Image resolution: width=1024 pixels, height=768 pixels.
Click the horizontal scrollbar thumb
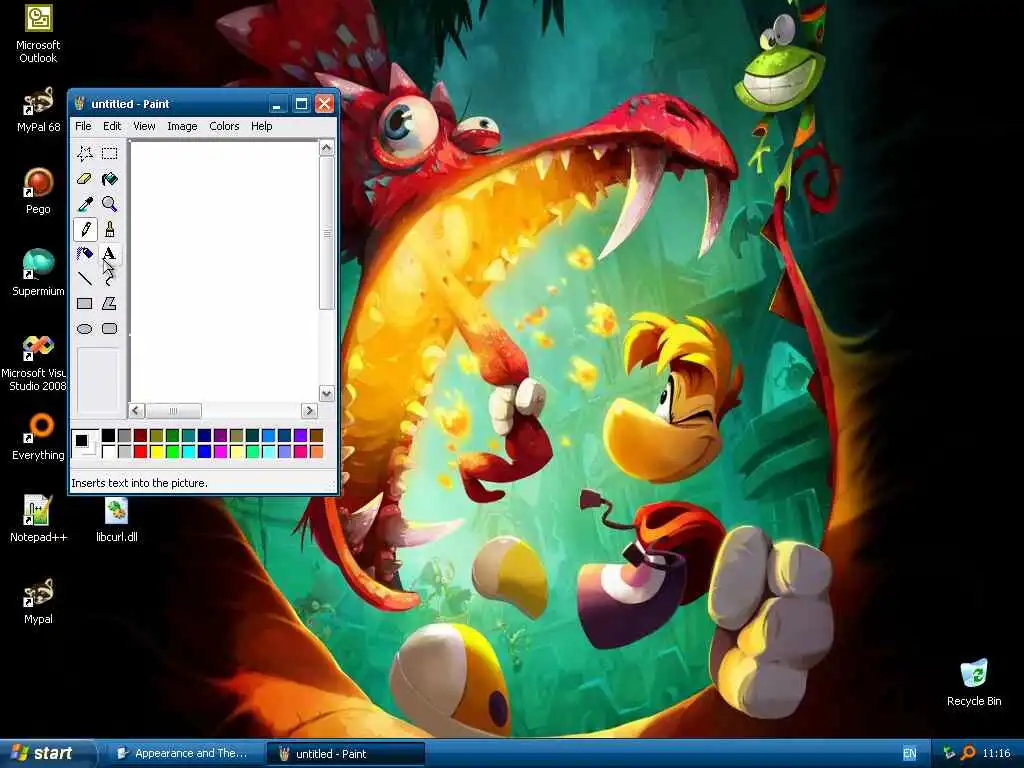point(173,410)
